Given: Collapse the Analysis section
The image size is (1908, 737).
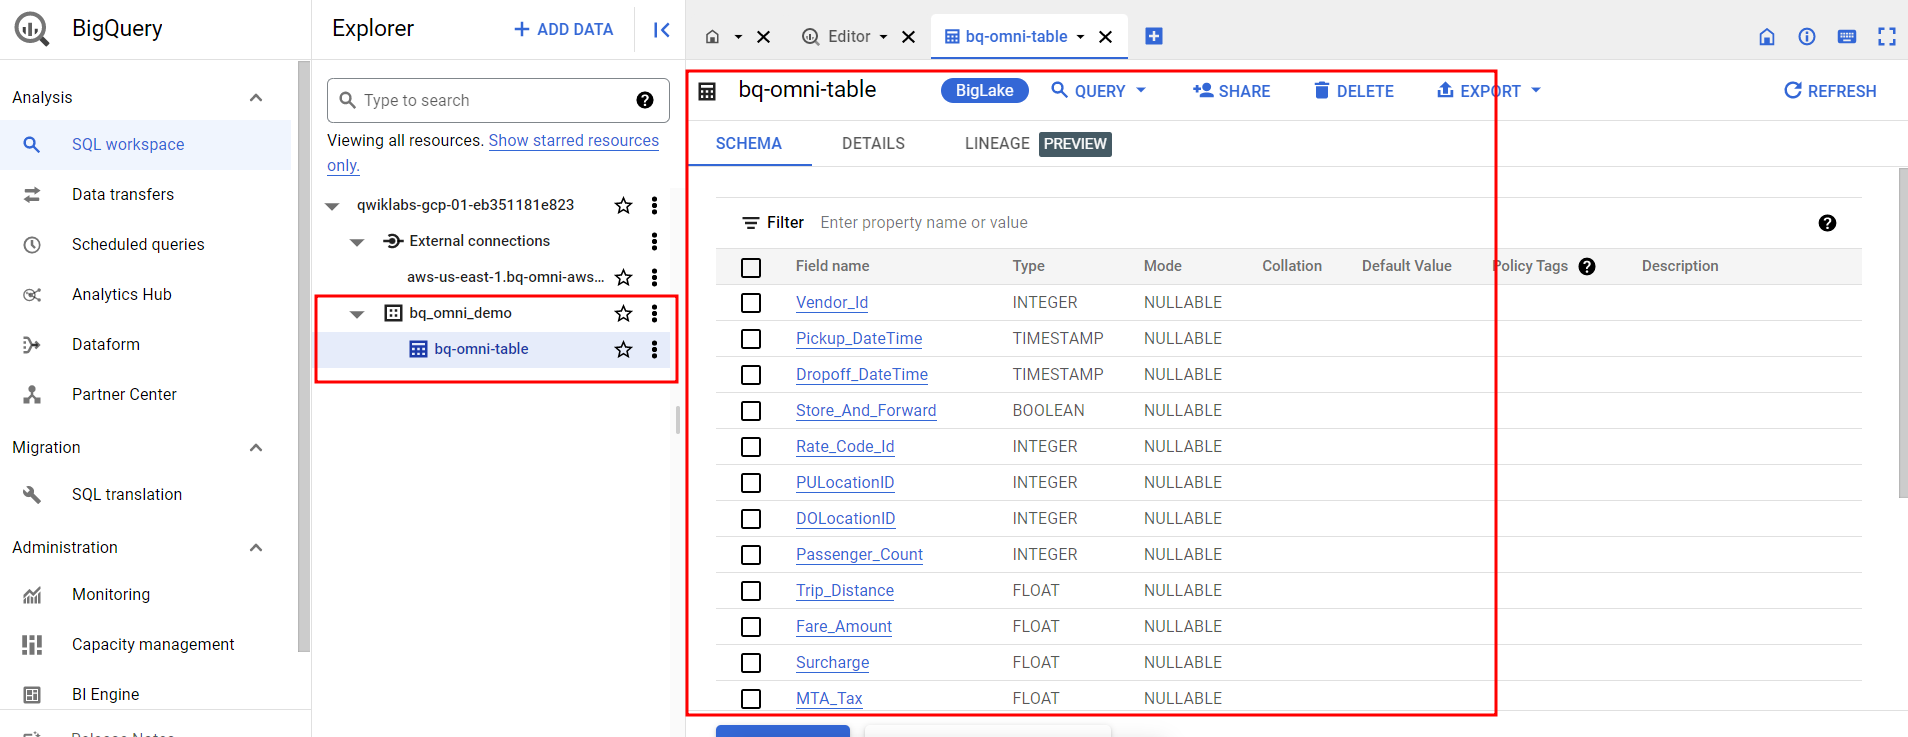Looking at the screenshot, I should pyautogui.click(x=256, y=97).
